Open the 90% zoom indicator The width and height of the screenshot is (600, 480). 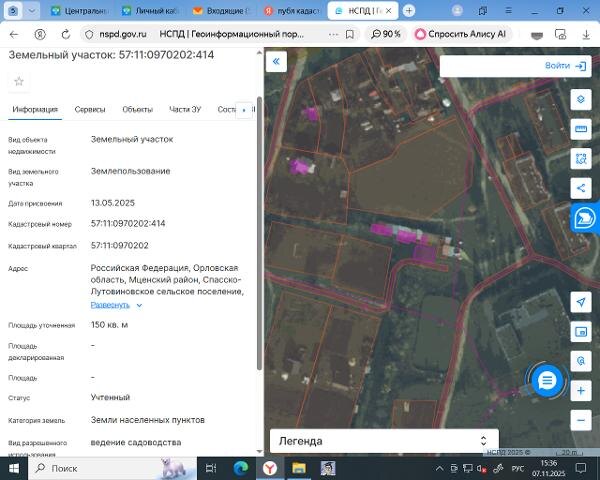386,34
